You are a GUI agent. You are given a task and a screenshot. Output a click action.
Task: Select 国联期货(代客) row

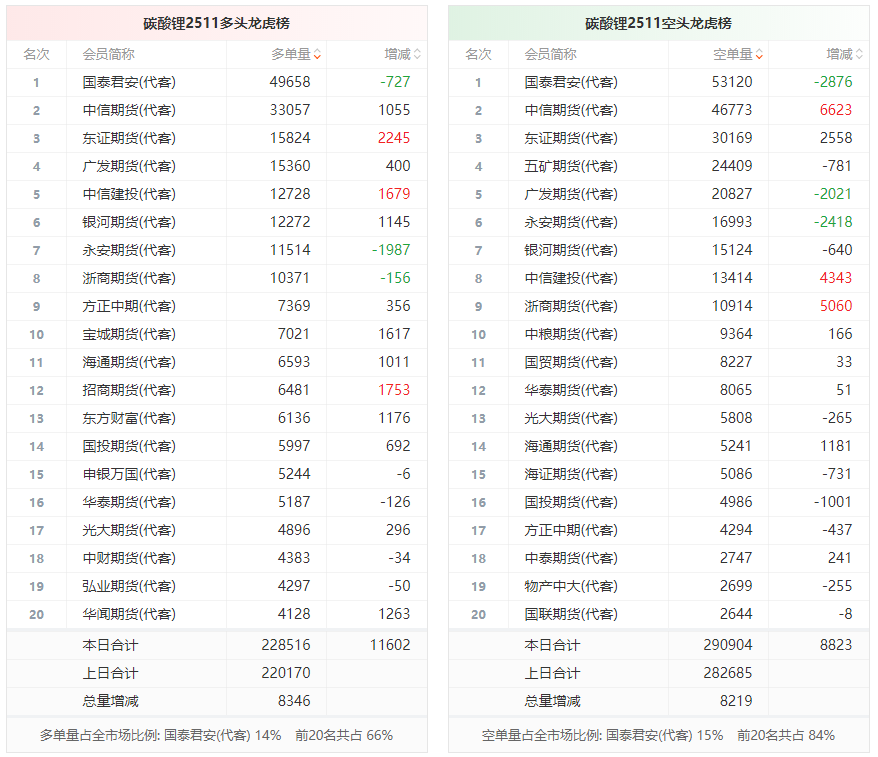(658, 614)
